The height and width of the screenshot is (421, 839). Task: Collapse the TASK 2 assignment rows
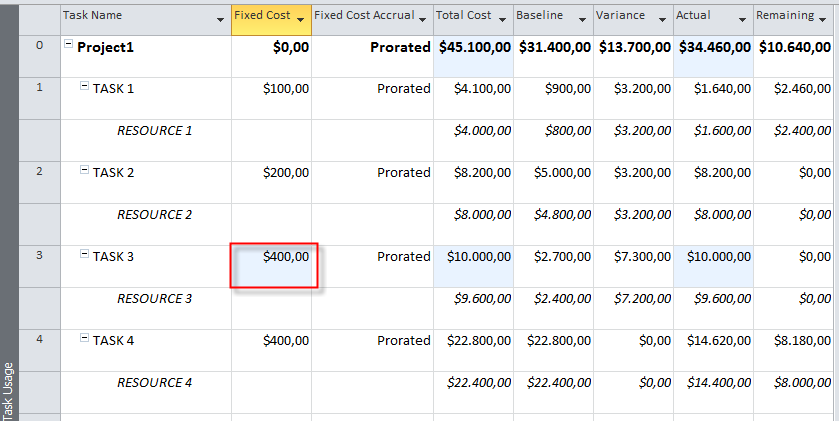coord(85,172)
